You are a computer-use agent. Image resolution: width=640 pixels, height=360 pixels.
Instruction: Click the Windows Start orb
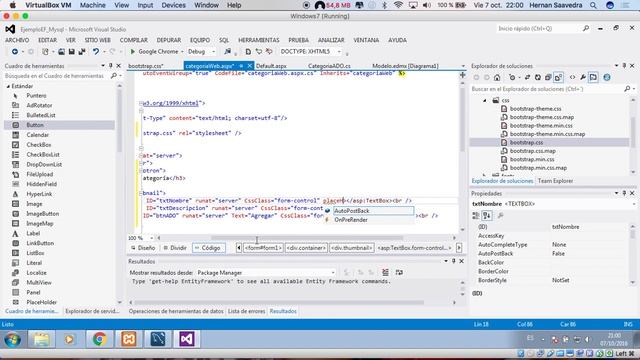13,340
